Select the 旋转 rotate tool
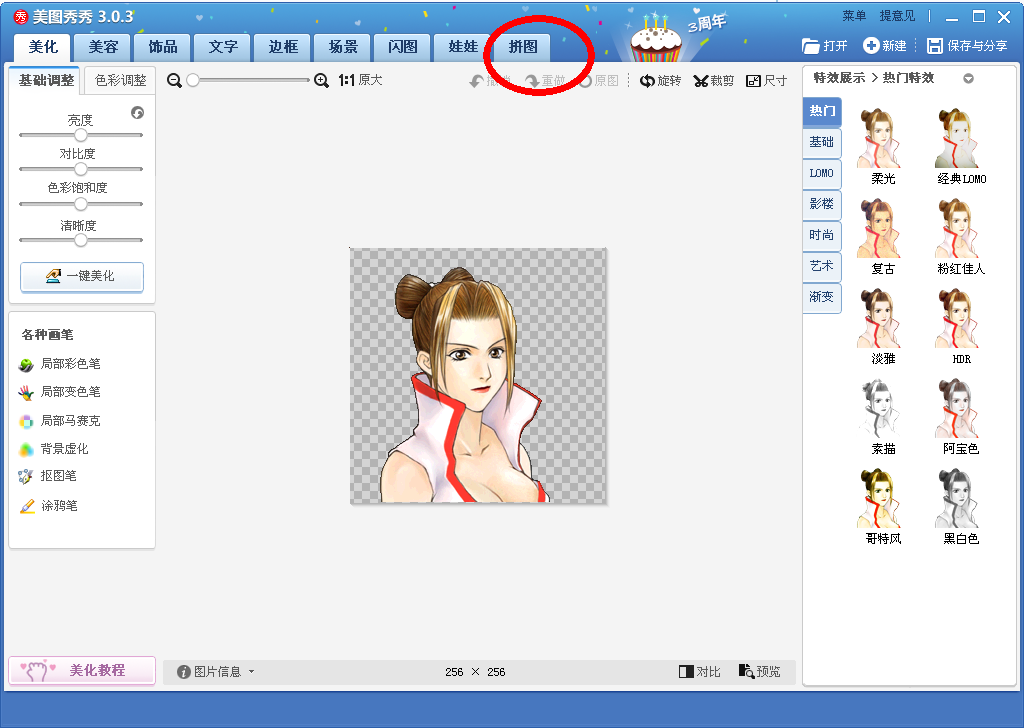The height and width of the screenshot is (728, 1024). coord(660,80)
